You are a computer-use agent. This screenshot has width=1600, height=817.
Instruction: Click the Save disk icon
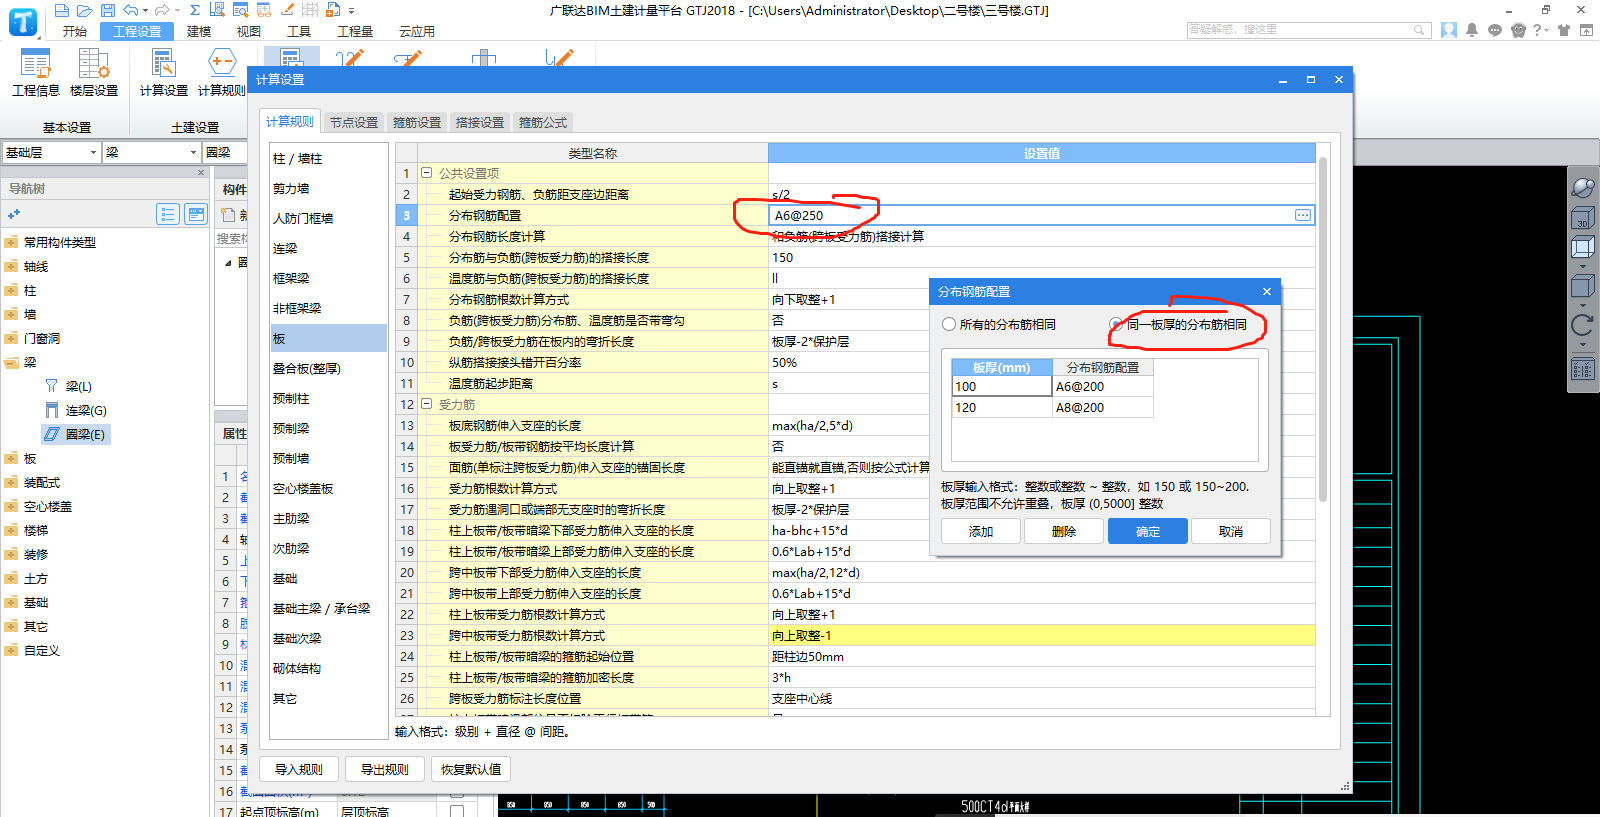(x=107, y=10)
